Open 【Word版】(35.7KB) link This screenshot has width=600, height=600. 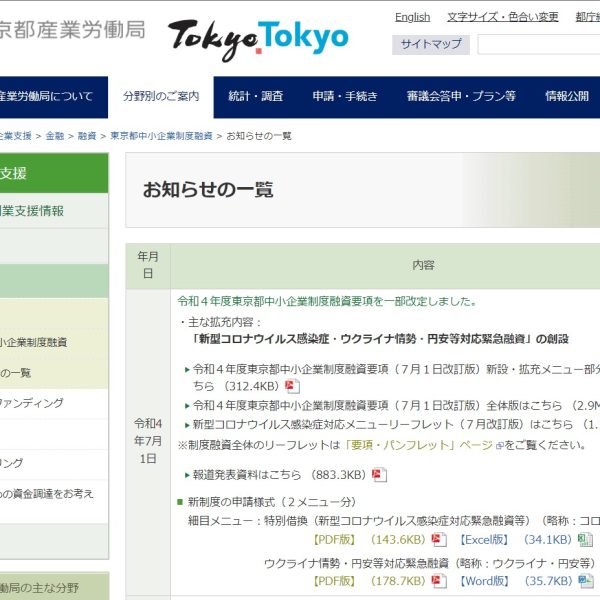[515, 581]
